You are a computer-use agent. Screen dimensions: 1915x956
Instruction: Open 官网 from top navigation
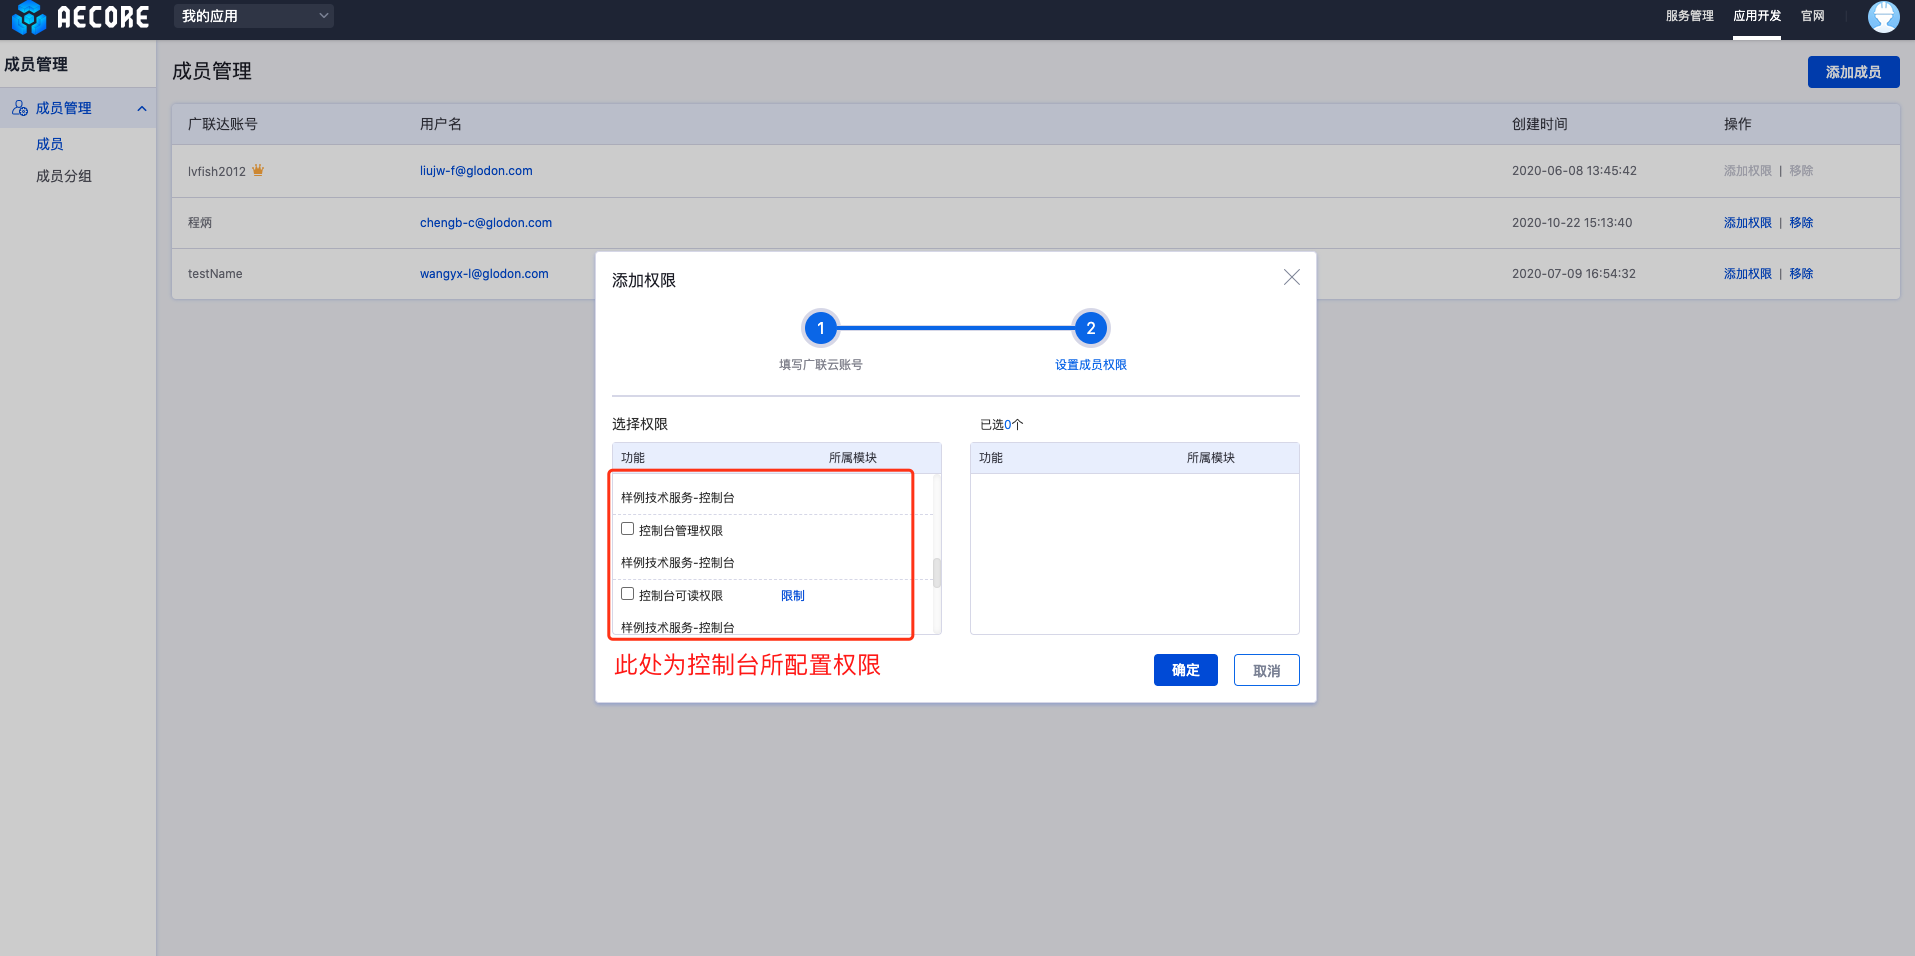(x=1812, y=16)
